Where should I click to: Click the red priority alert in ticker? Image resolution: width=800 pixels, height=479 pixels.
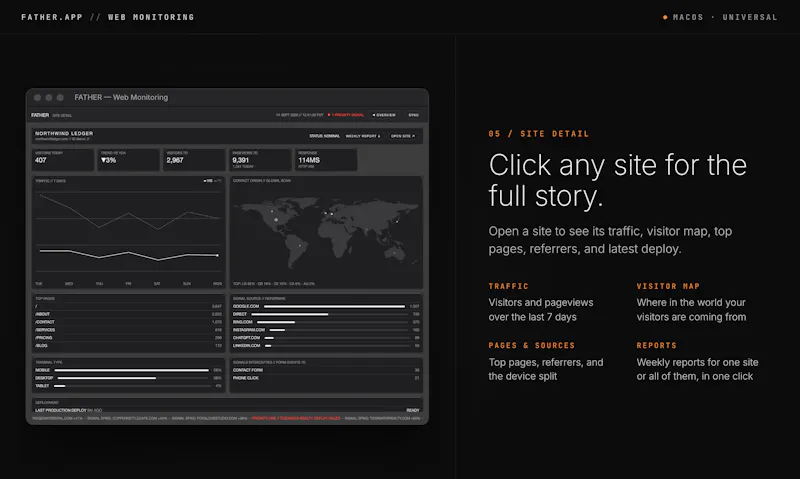(296, 418)
